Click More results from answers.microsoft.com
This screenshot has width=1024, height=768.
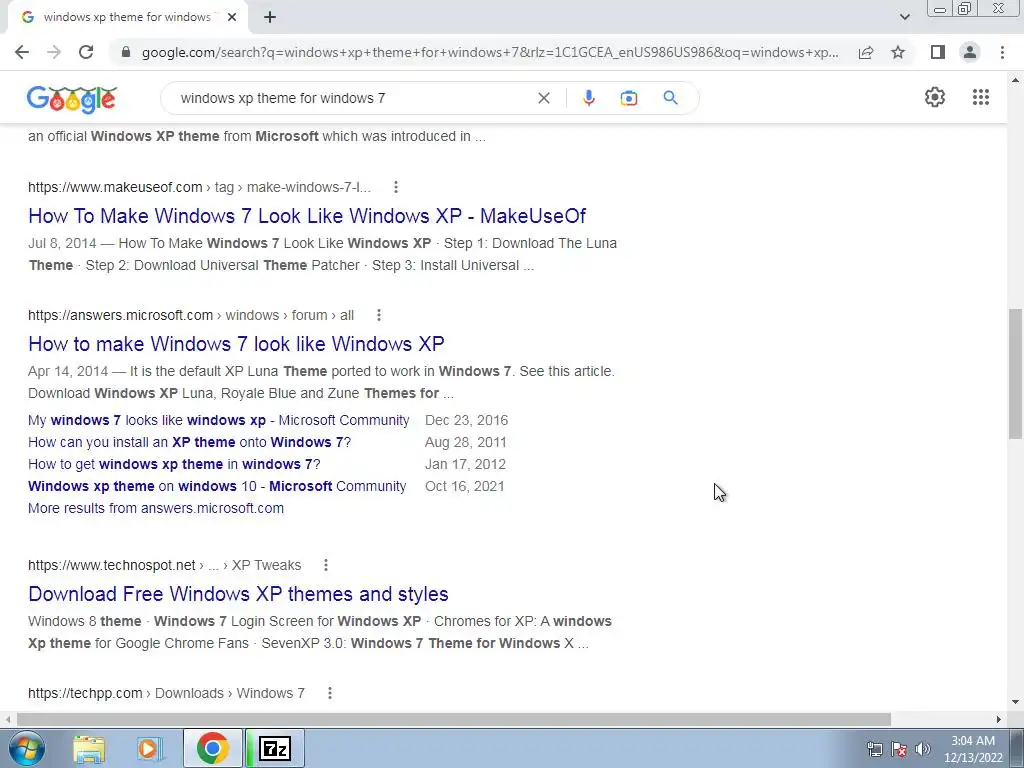pos(156,508)
